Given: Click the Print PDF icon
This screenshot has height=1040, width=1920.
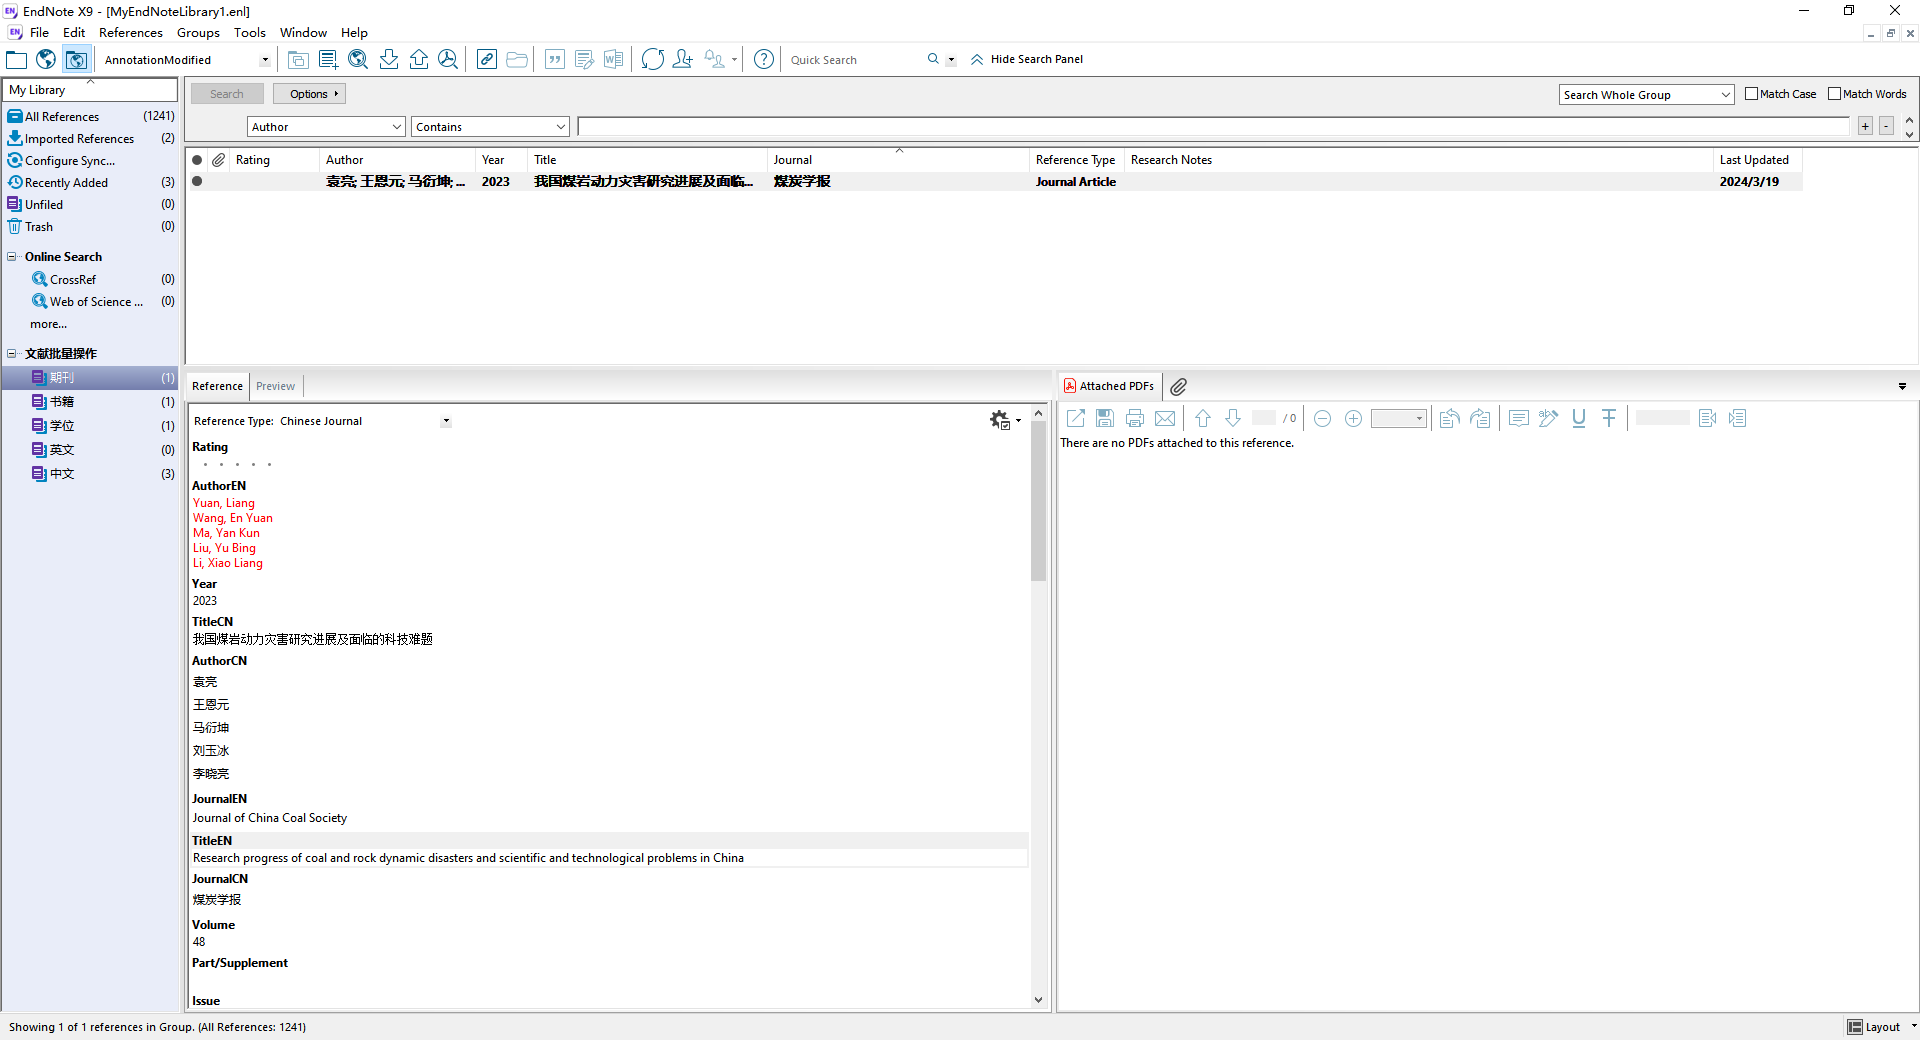Looking at the screenshot, I should (1135, 419).
